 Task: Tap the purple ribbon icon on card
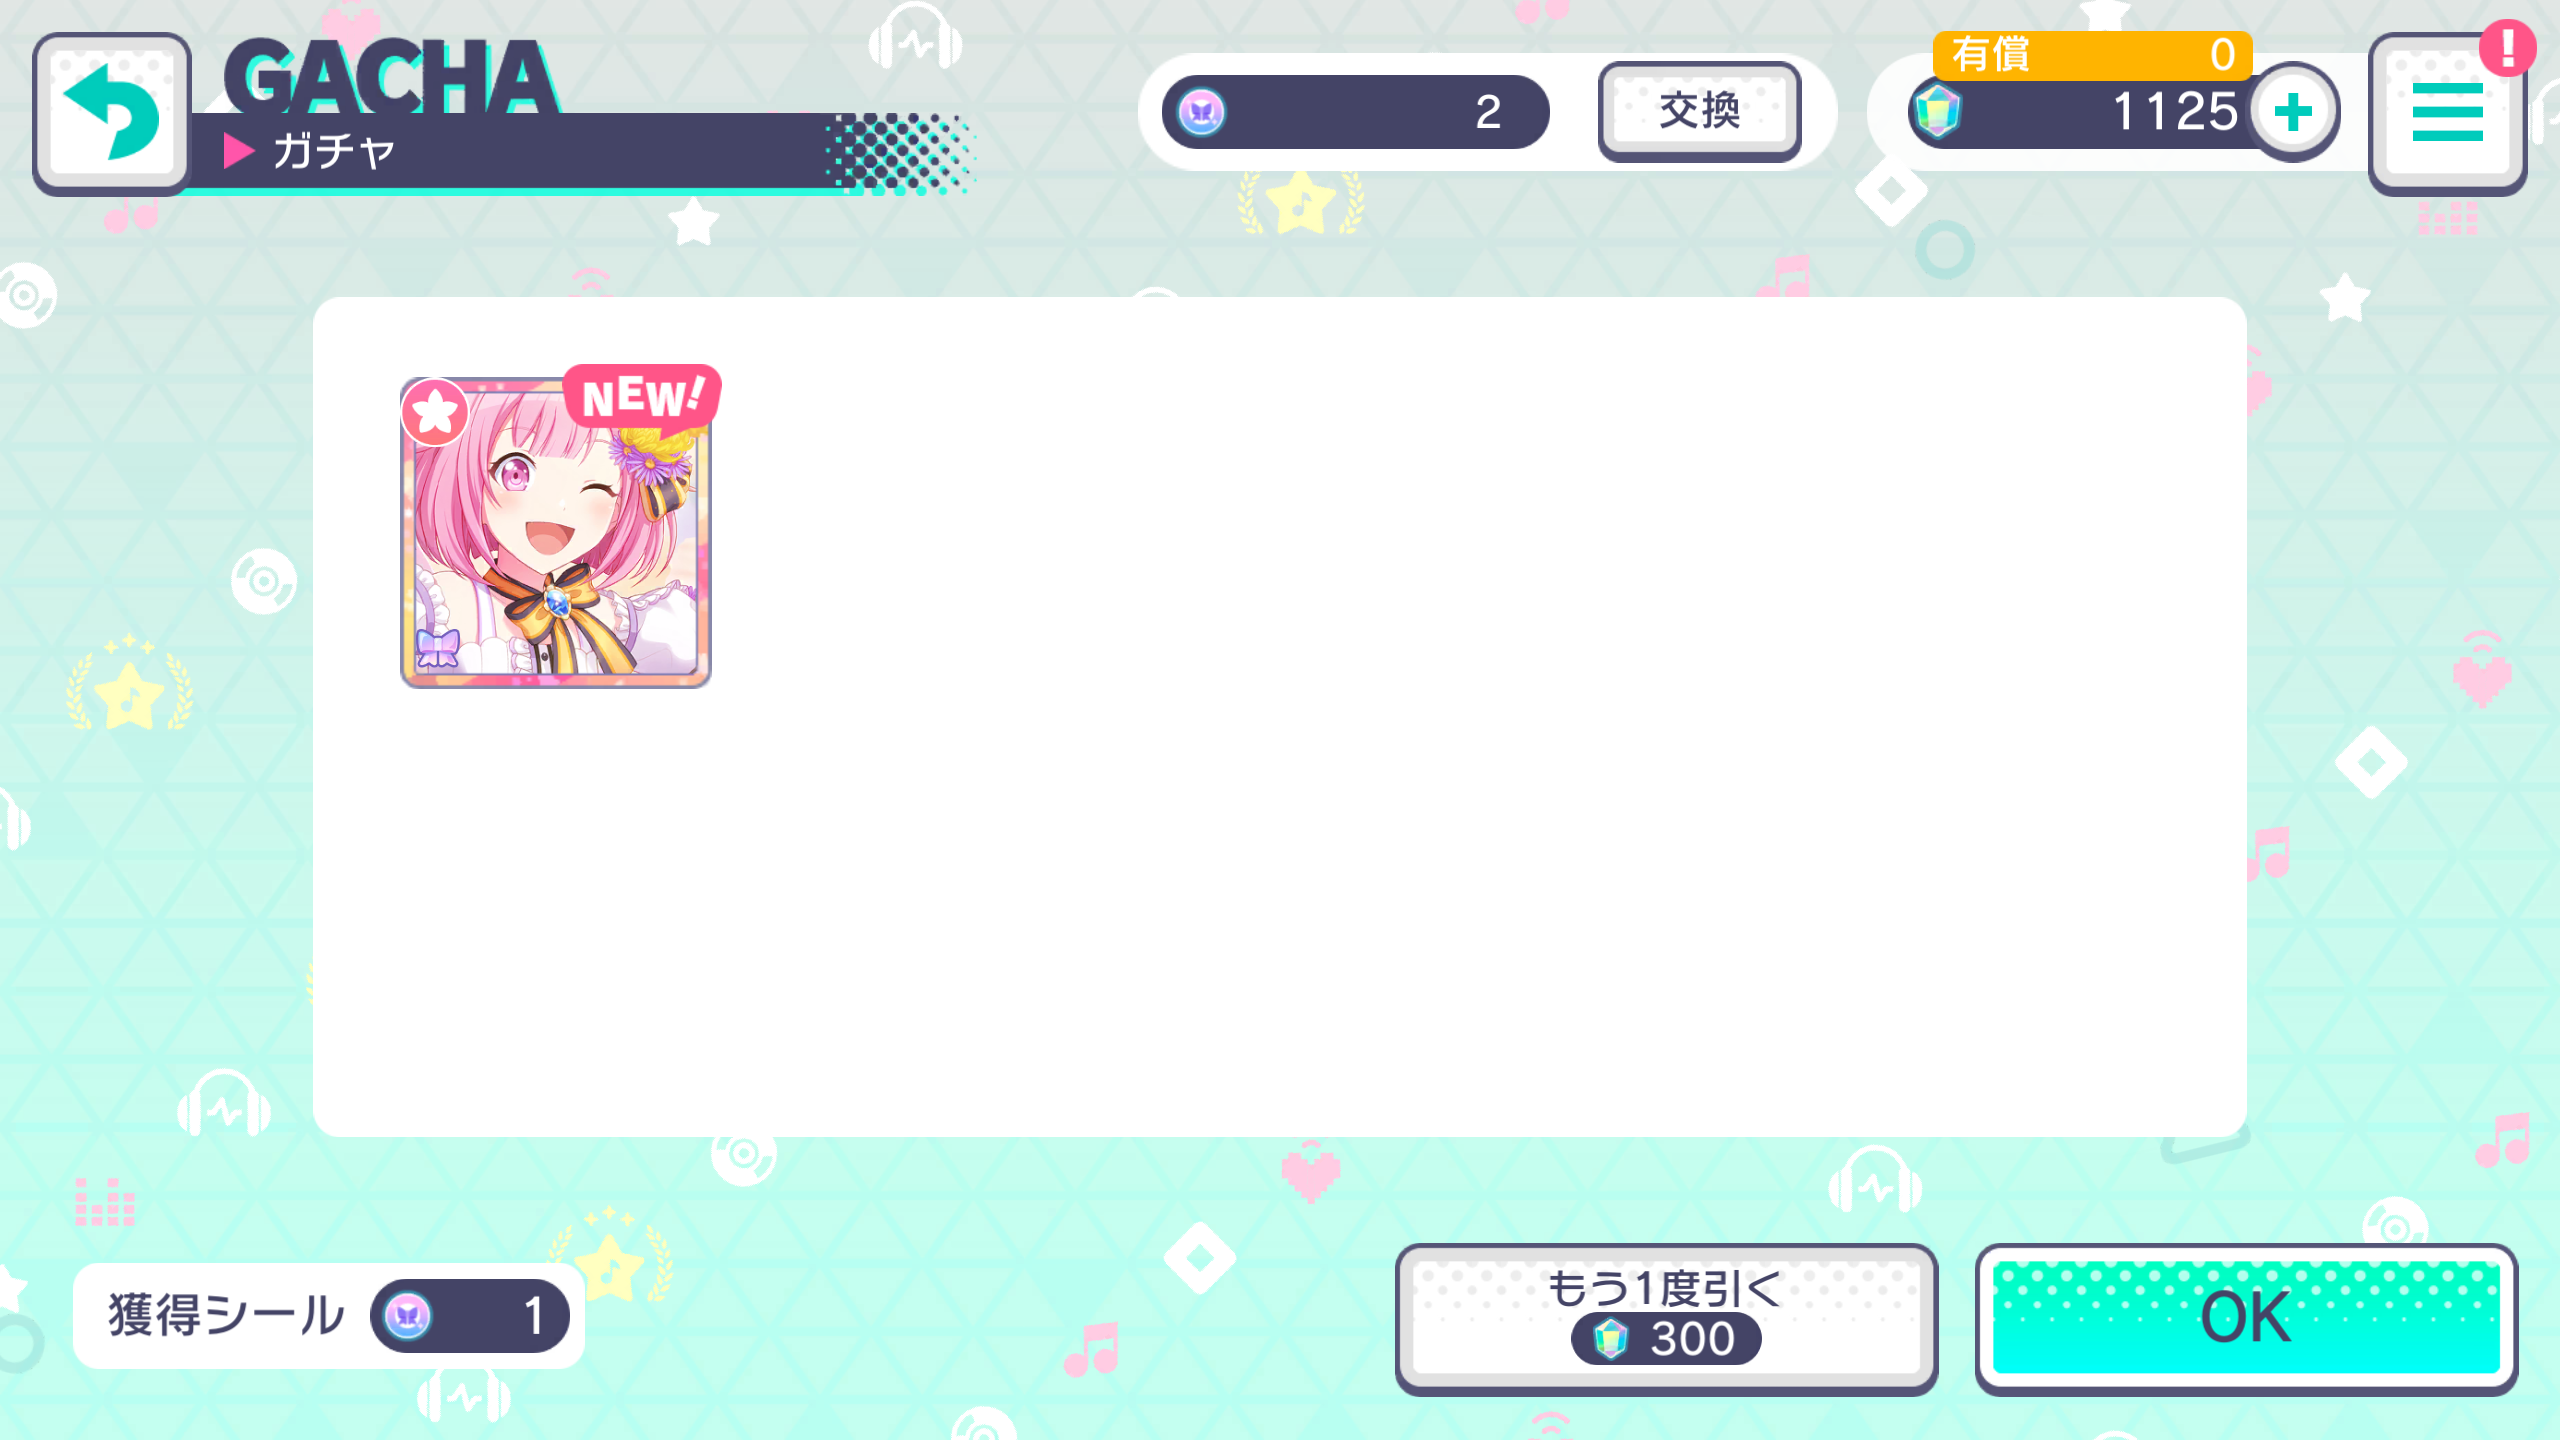(437, 648)
